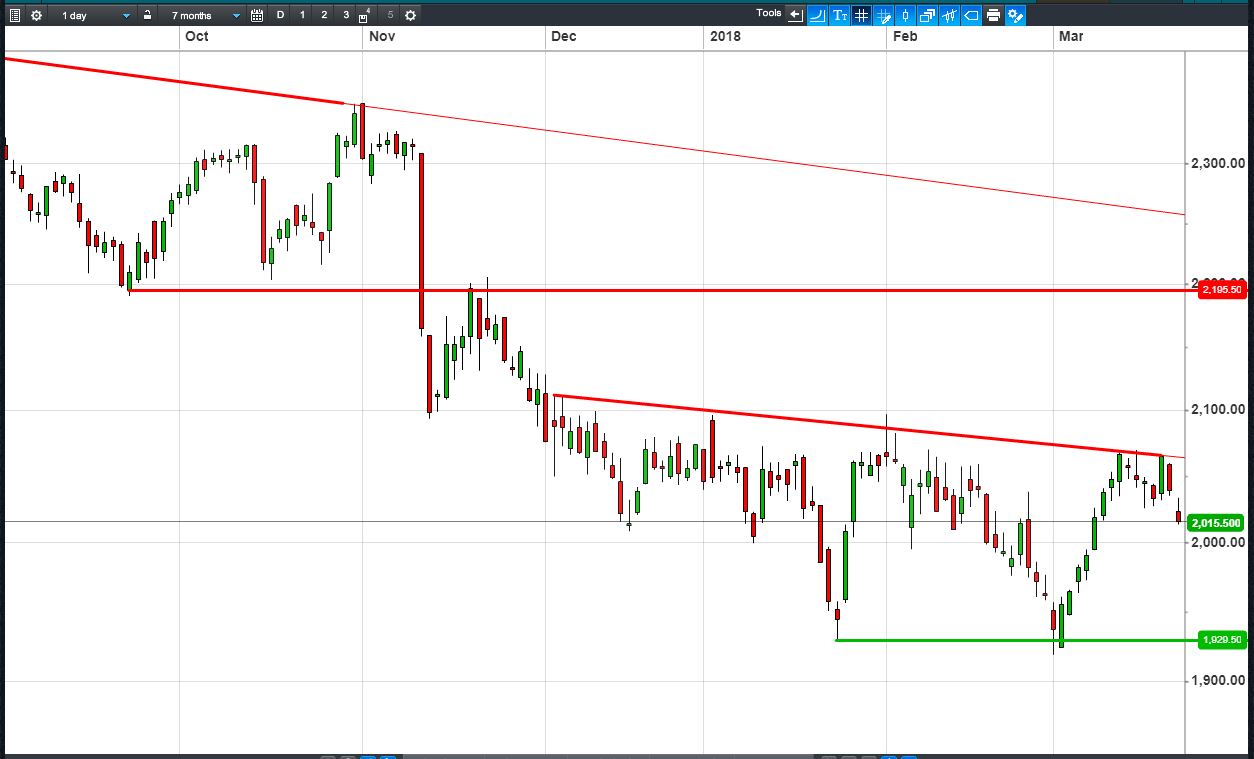1254x759 pixels.
Task: Open the overlay windows icon
Action: point(928,15)
